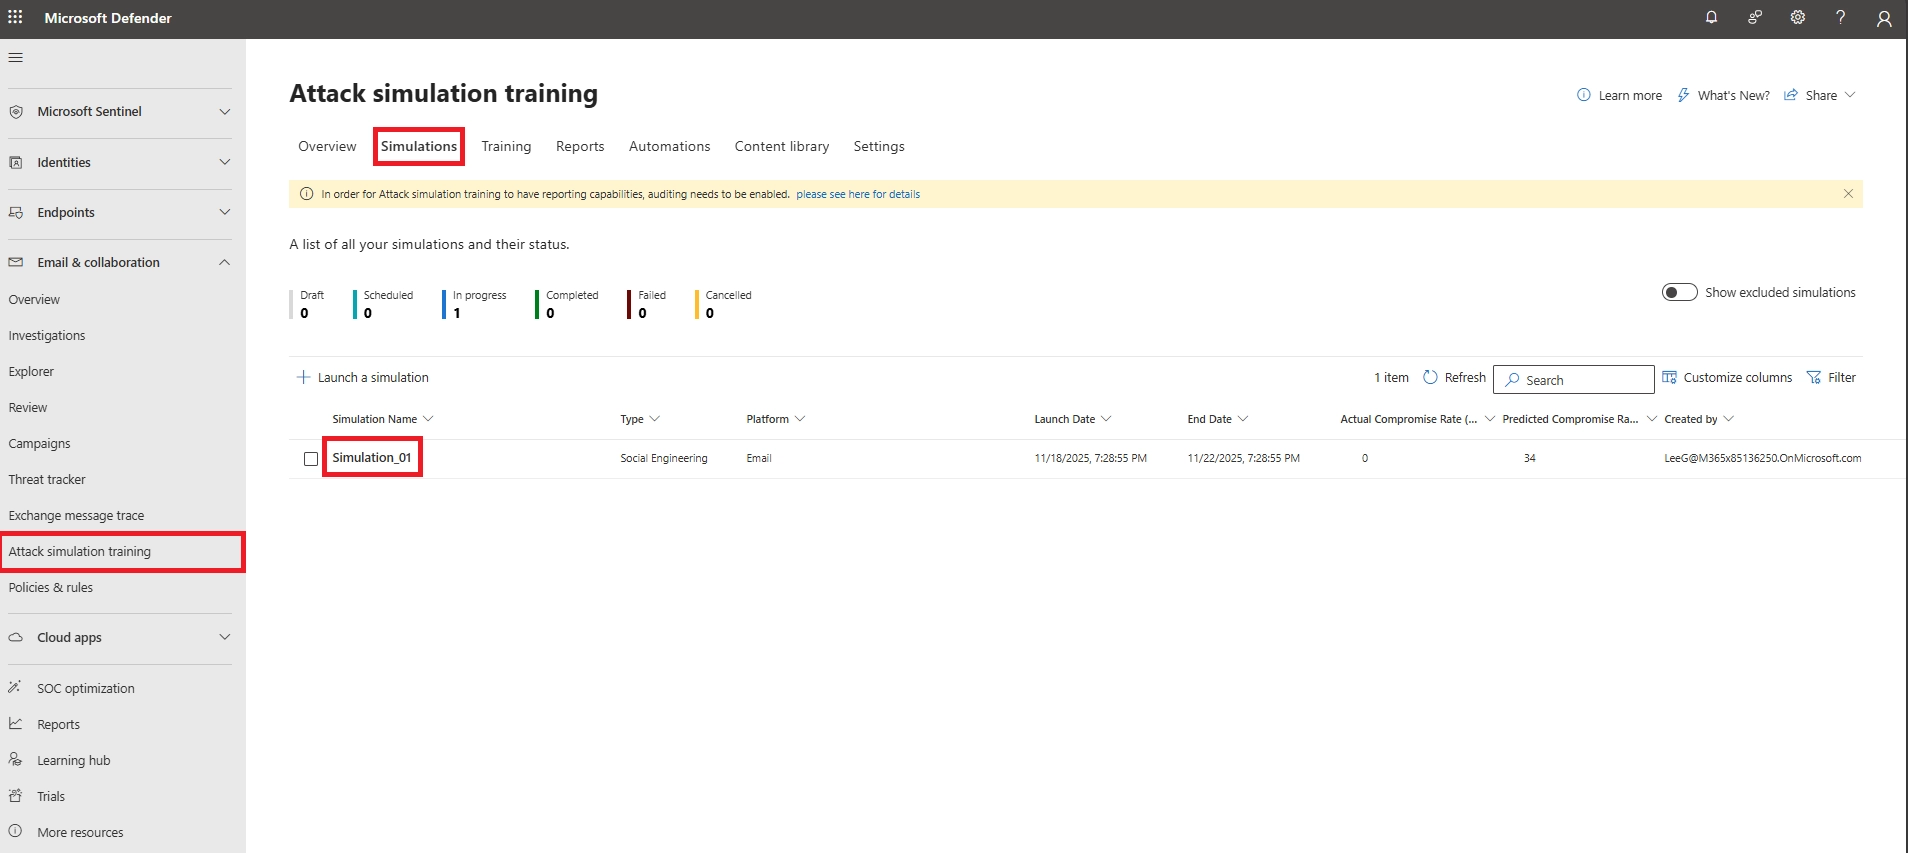Expand the Cloud apps section chevron
The height and width of the screenshot is (853, 1908).
coord(225,637)
